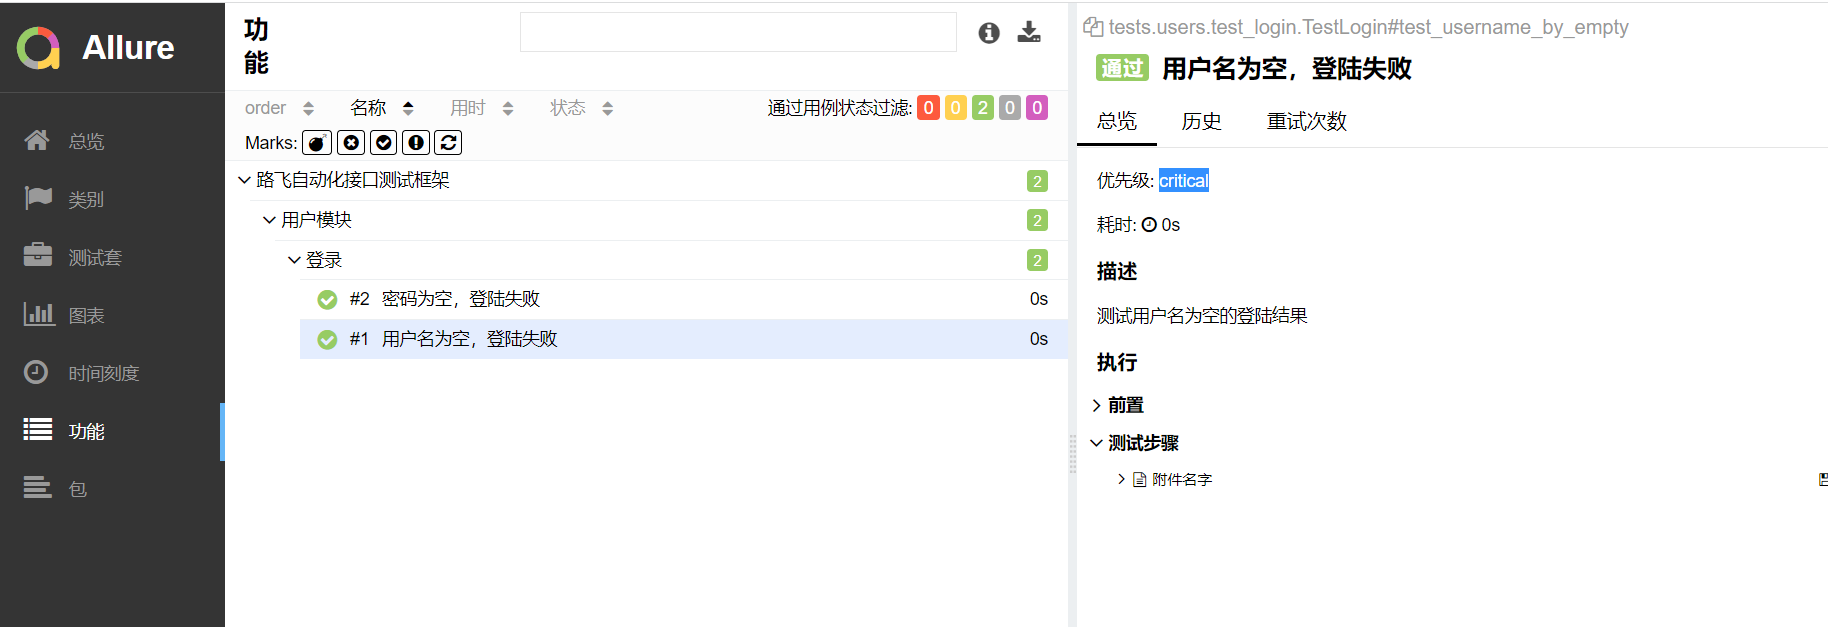Open the 图表 graphs chart icon
Viewport: 1828px width, 627px height.
(x=39, y=314)
